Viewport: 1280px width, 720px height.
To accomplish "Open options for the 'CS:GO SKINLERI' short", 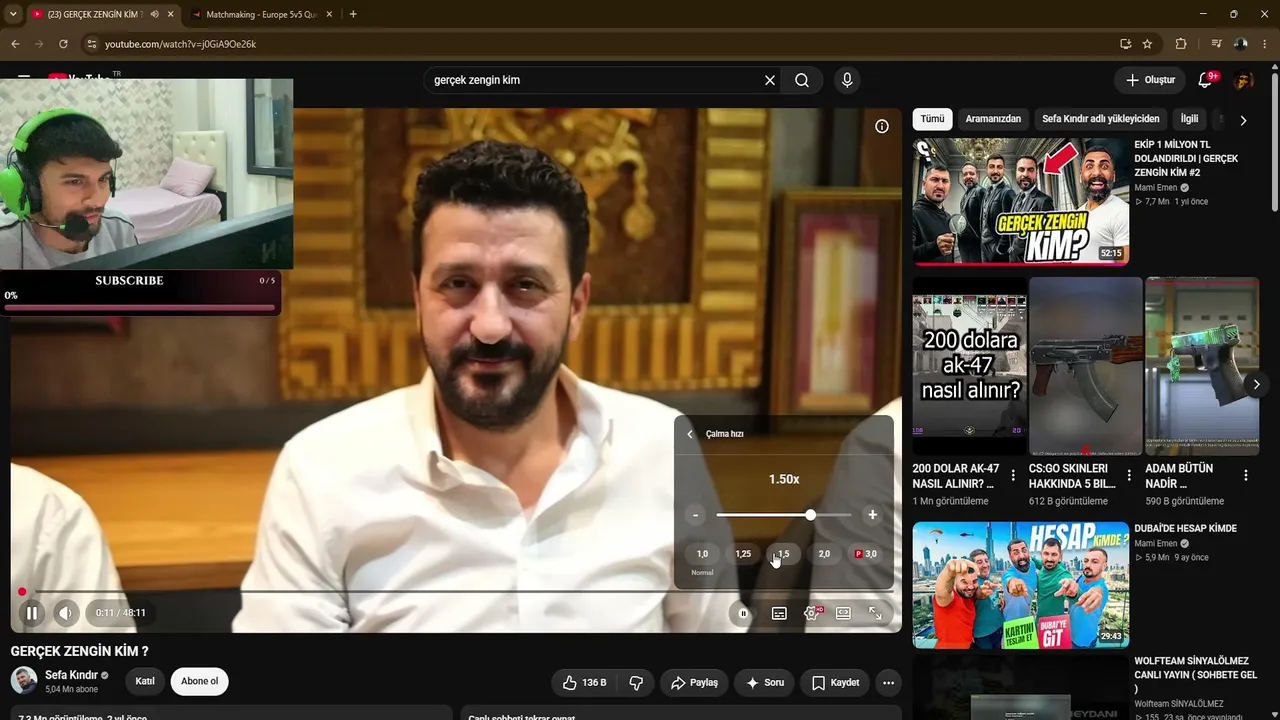I will pos(1129,475).
